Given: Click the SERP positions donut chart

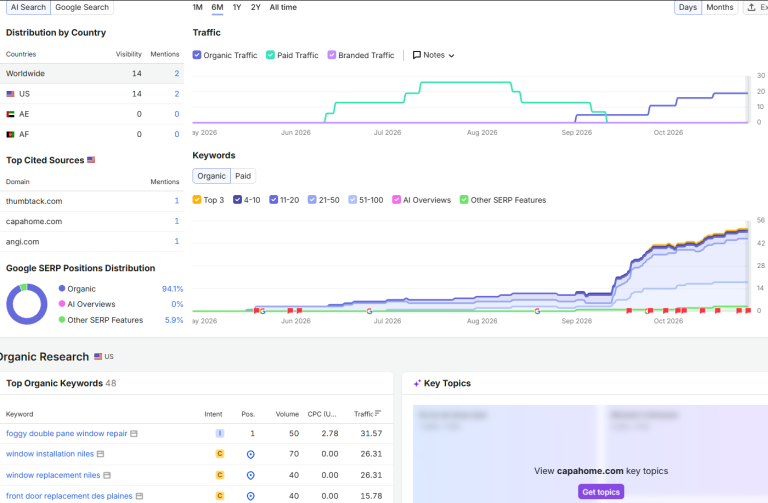Looking at the screenshot, I should pyautogui.click(x=26, y=304).
